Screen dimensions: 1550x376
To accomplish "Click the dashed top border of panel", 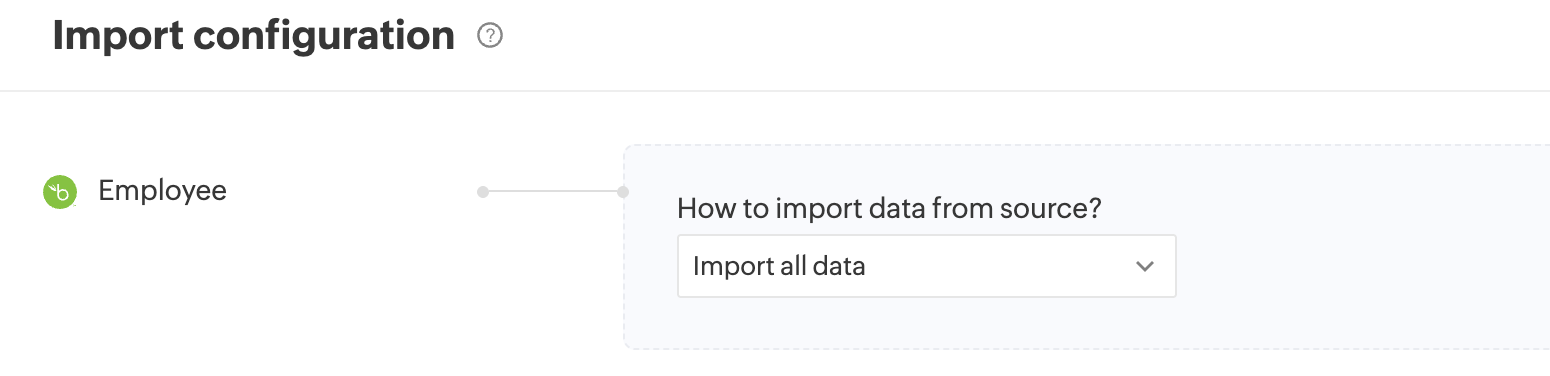I will (x=1087, y=146).
